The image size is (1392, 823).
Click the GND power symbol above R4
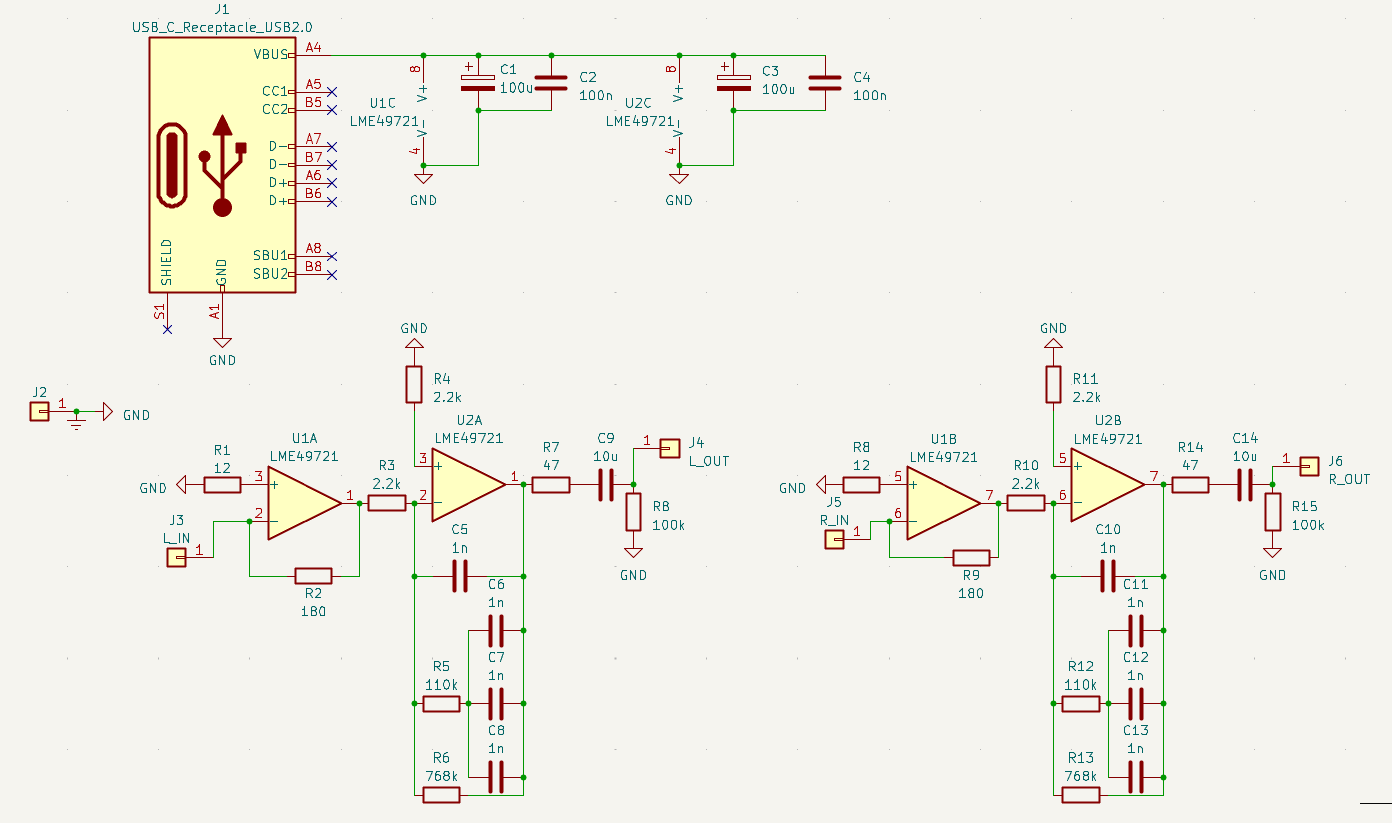point(414,344)
